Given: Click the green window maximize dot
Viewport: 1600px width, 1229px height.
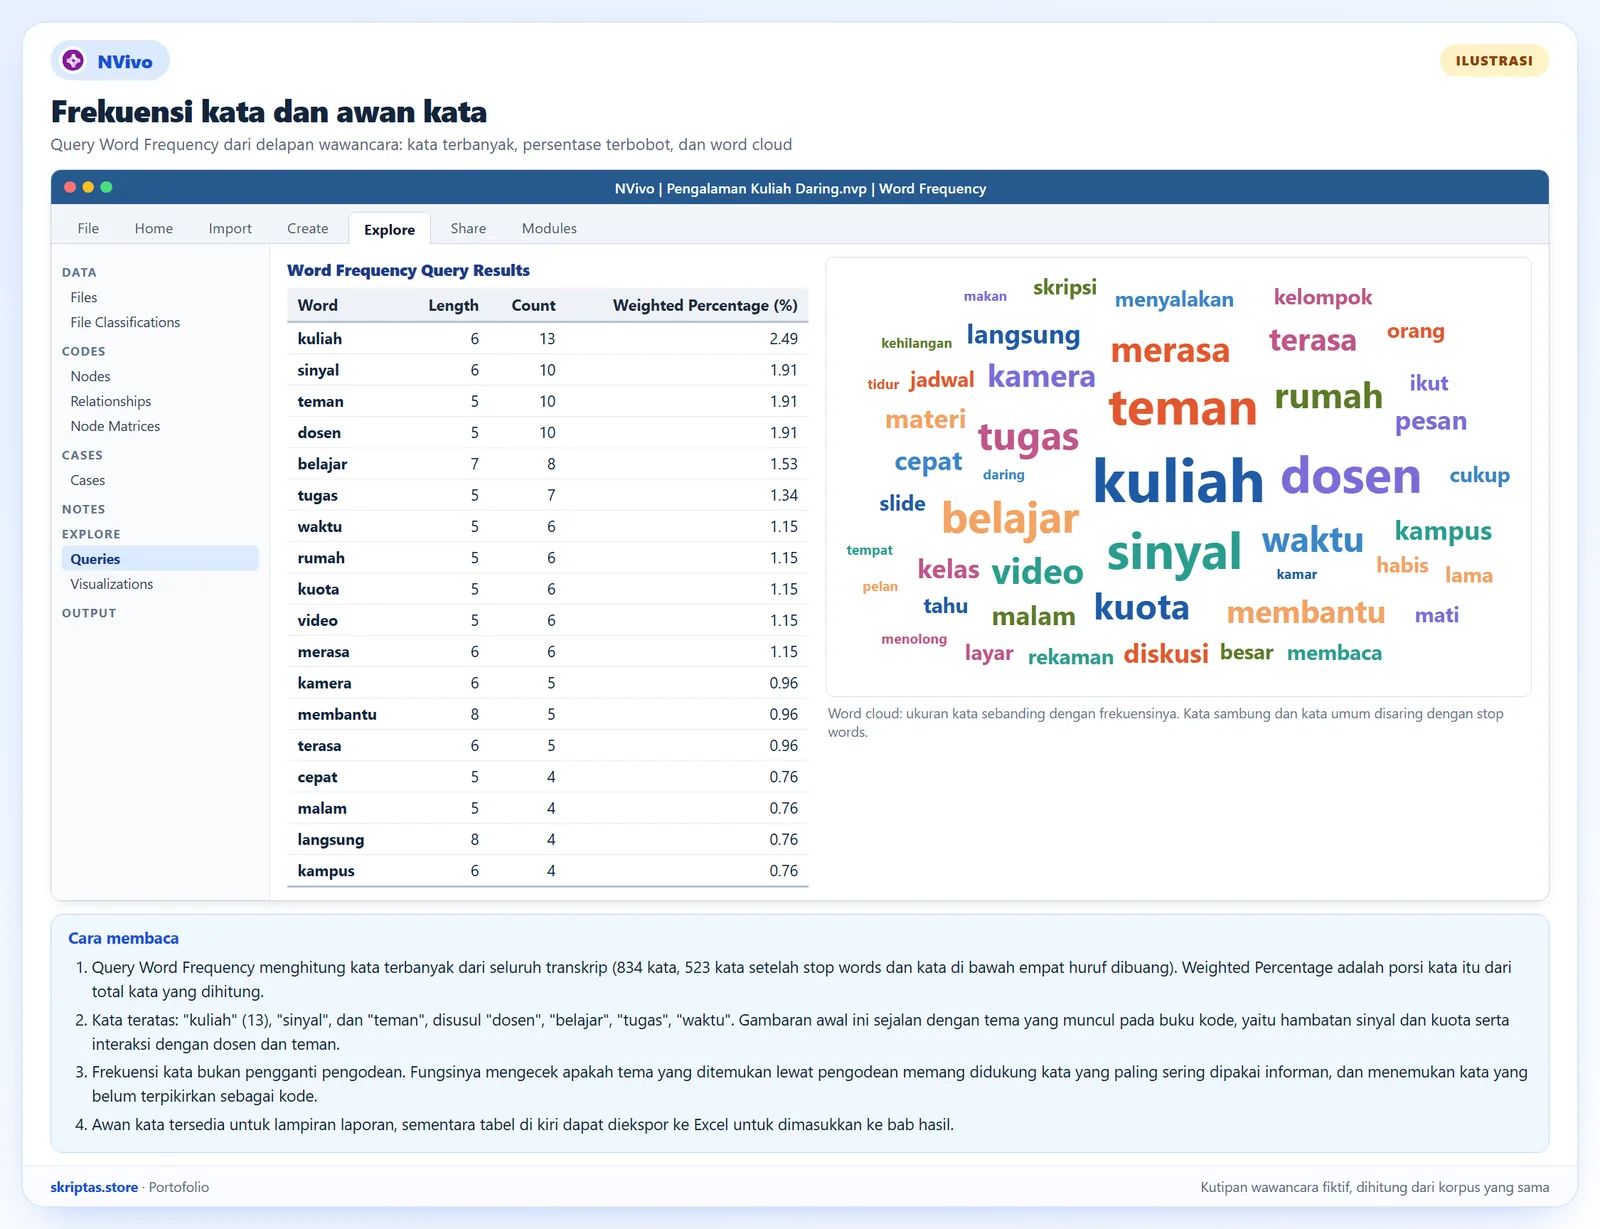Looking at the screenshot, I should 106,187.
